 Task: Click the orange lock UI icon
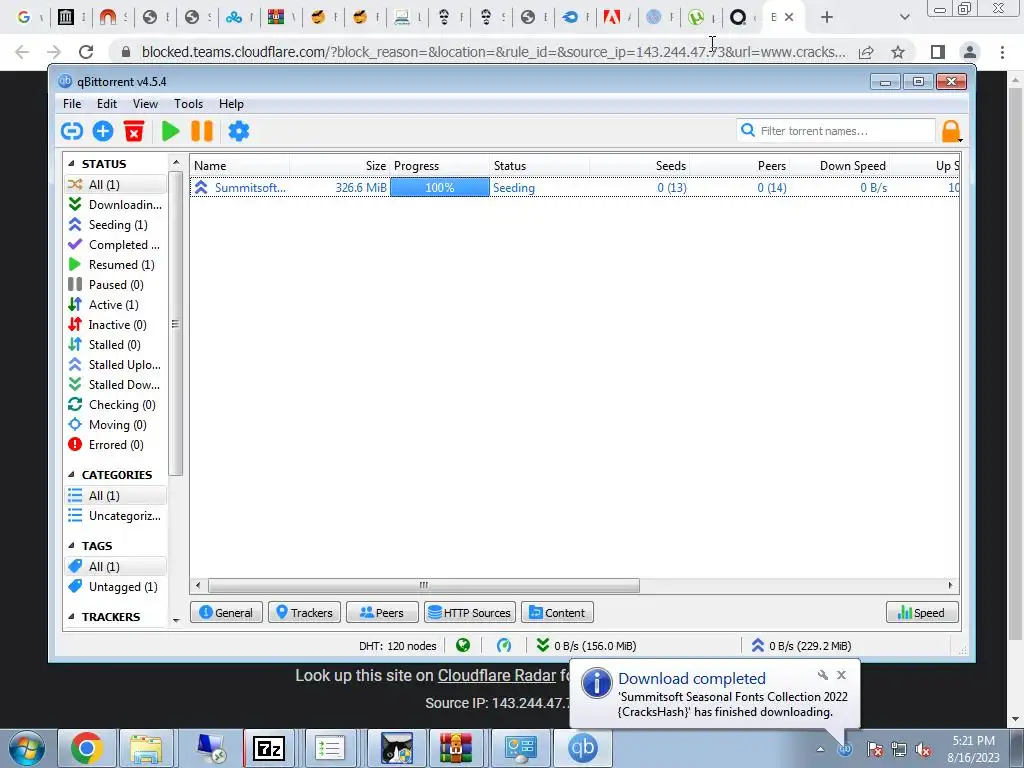pos(951,131)
